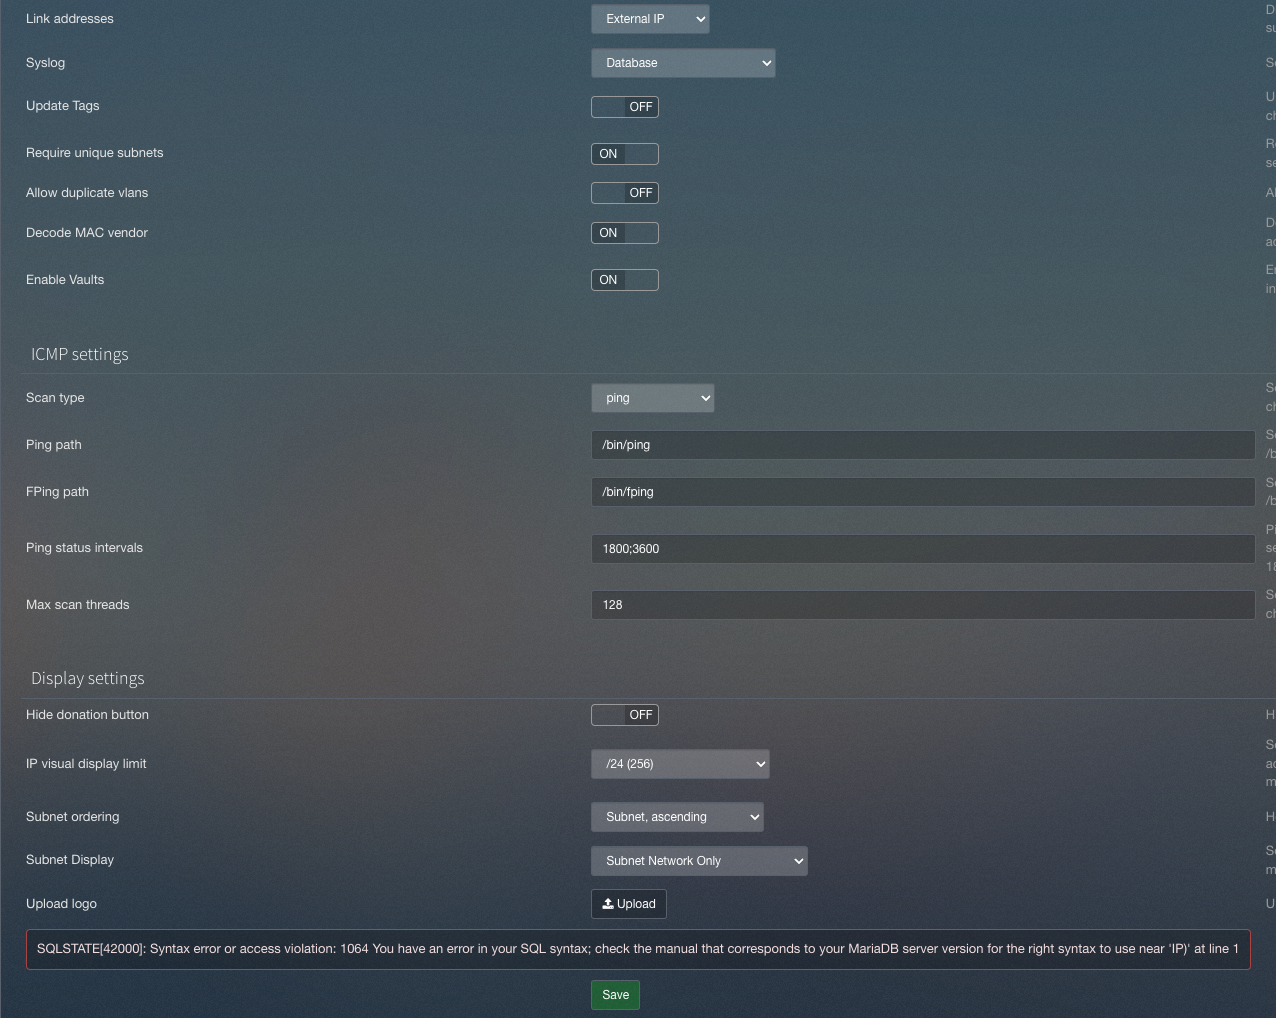
Task: Click the Ping status intervals field
Action: click(x=922, y=548)
